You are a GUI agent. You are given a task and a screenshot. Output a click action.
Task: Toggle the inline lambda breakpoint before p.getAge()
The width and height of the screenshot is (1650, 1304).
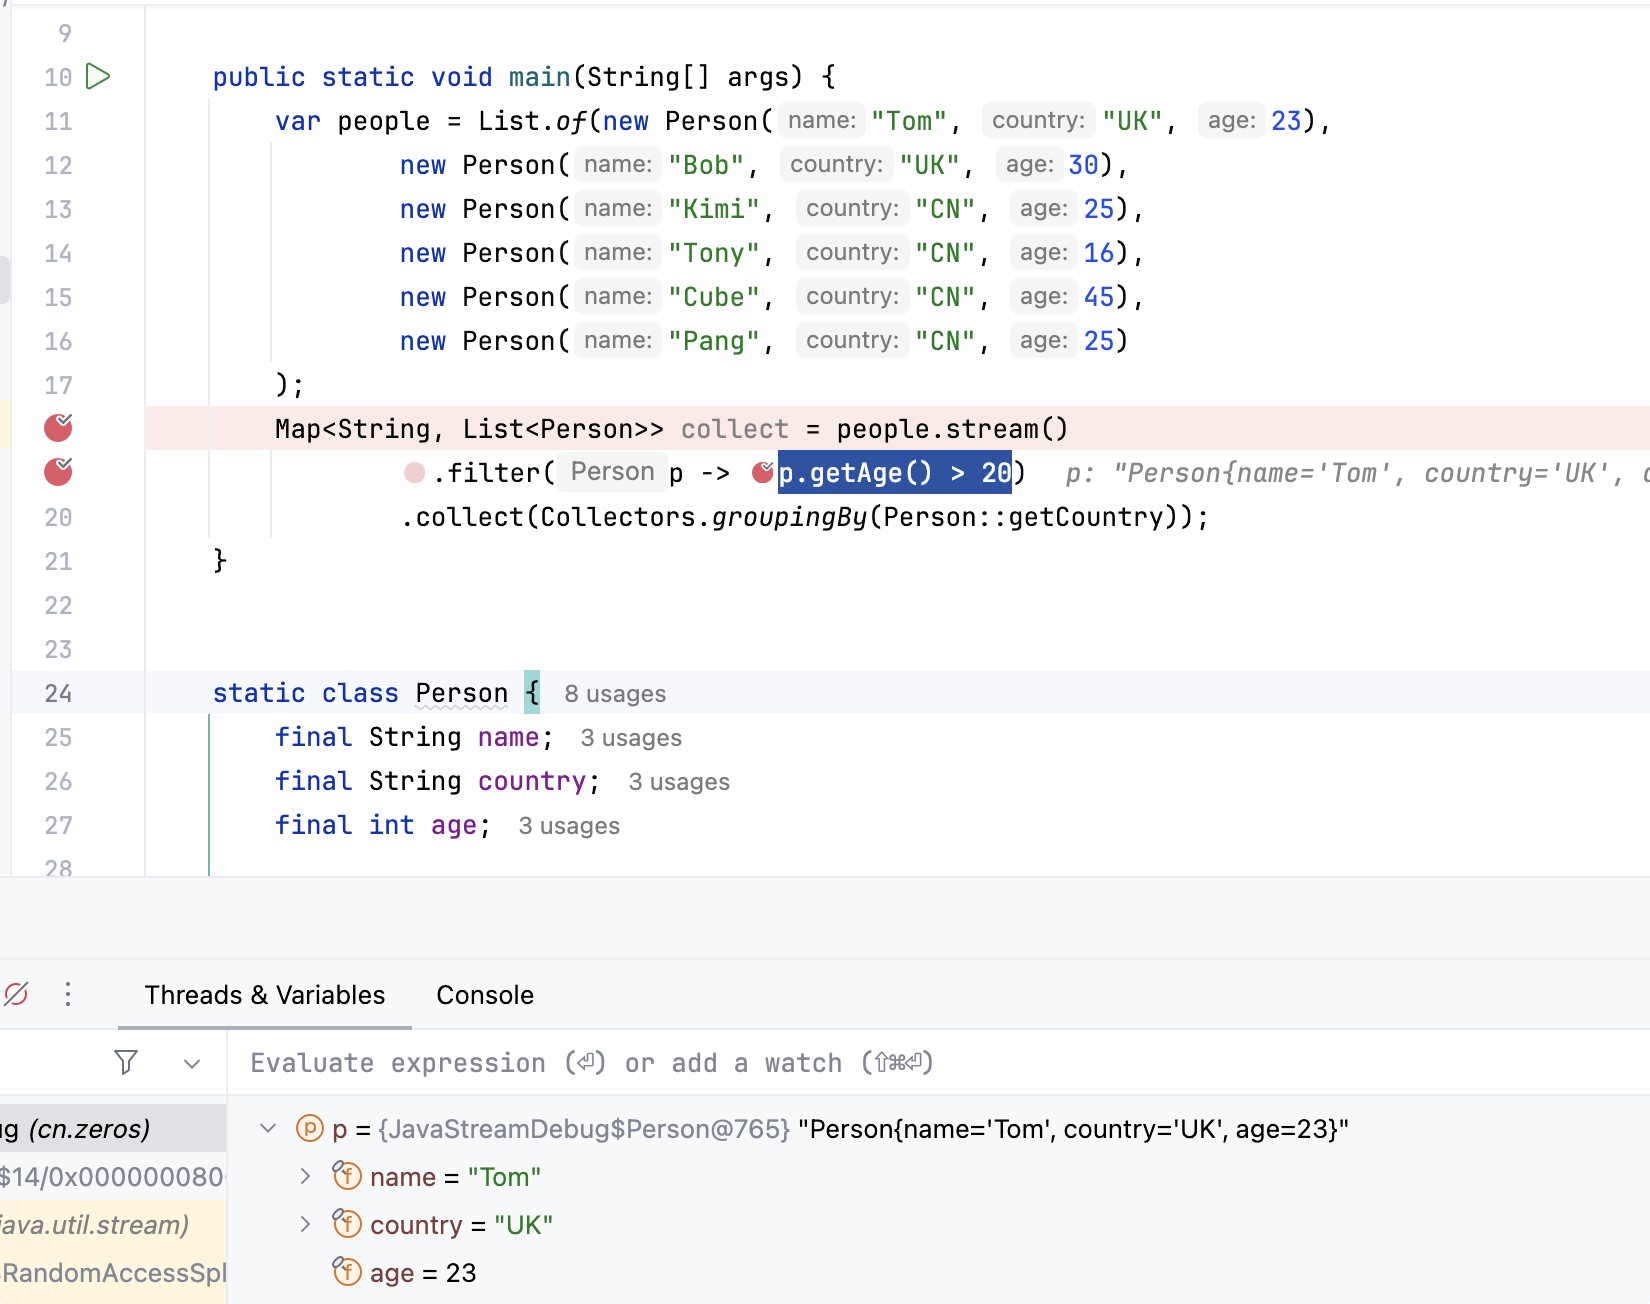coord(763,472)
